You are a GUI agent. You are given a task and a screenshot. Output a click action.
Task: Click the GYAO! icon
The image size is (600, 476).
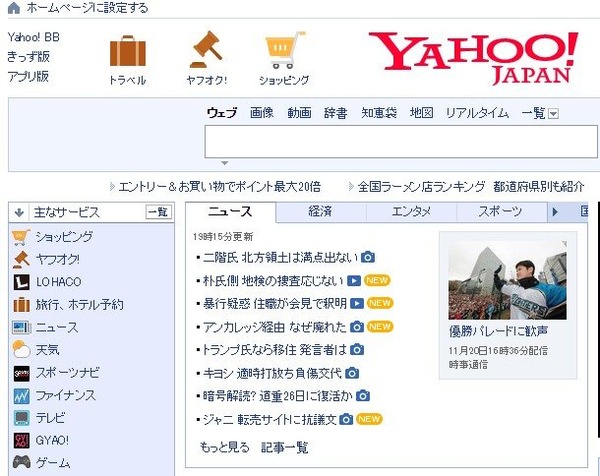tap(21, 440)
